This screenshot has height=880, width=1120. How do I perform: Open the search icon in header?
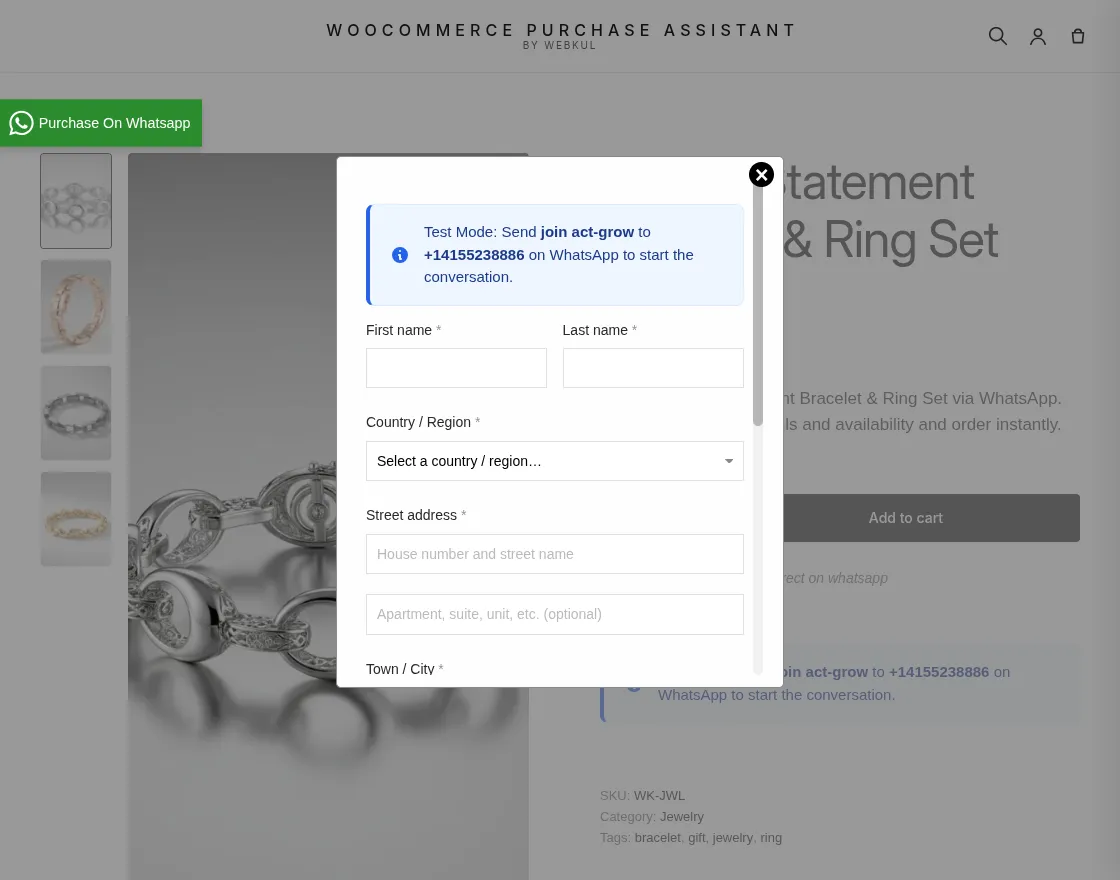tap(998, 36)
